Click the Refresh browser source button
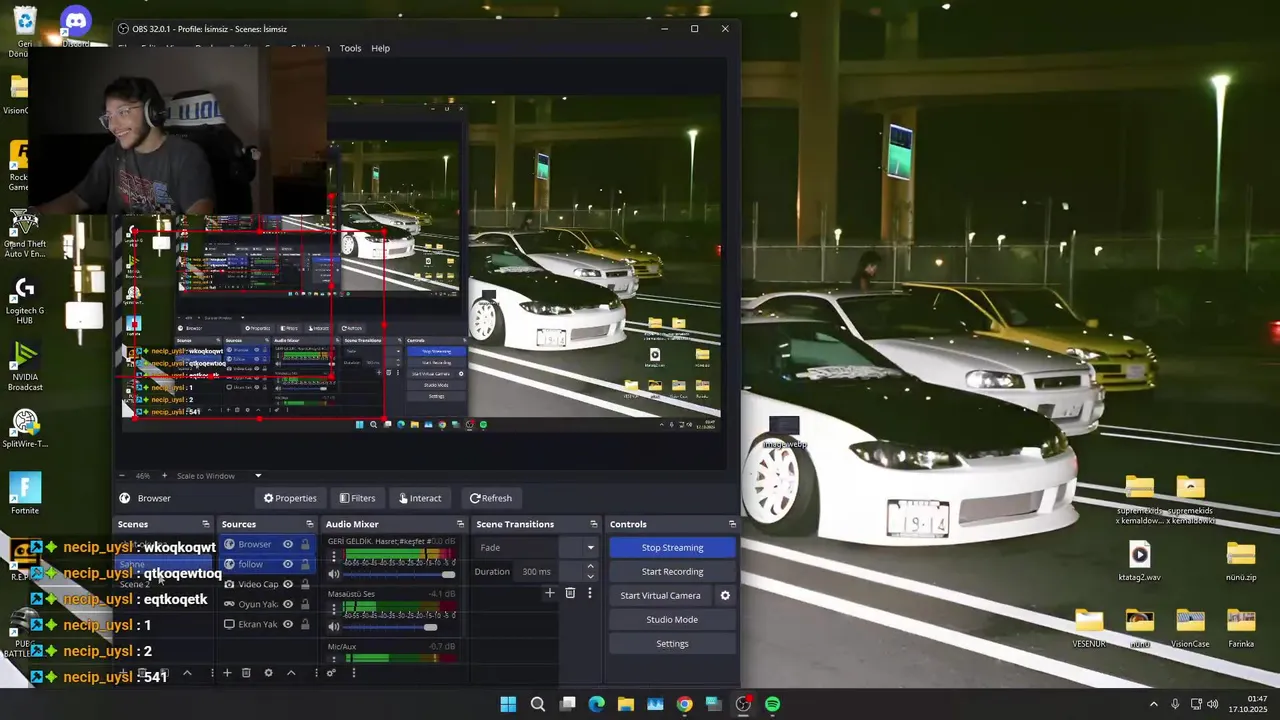1280x720 pixels. (x=491, y=498)
